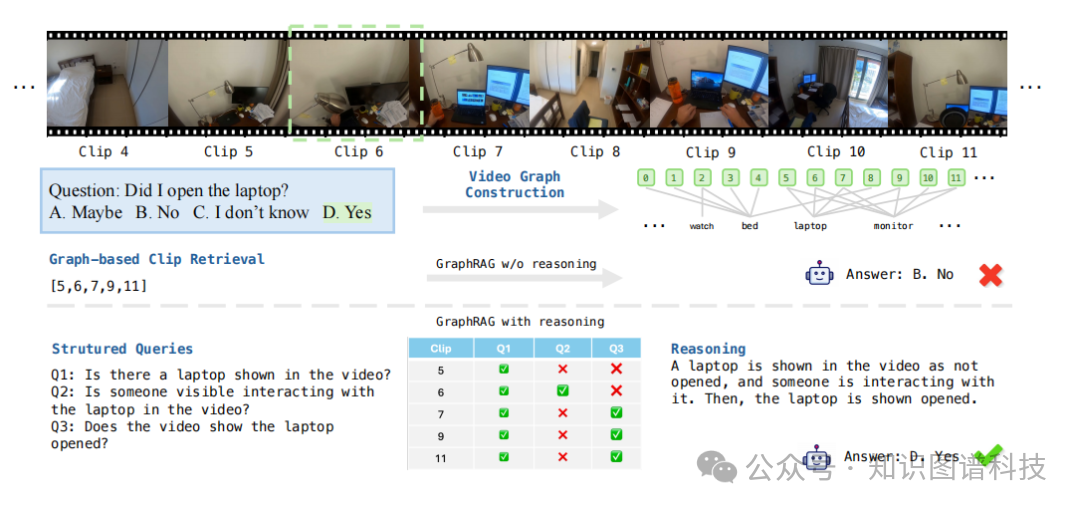Click the red X after Answer: B. No
The width and height of the screenshot is (1080, 510).
(990, 274)
